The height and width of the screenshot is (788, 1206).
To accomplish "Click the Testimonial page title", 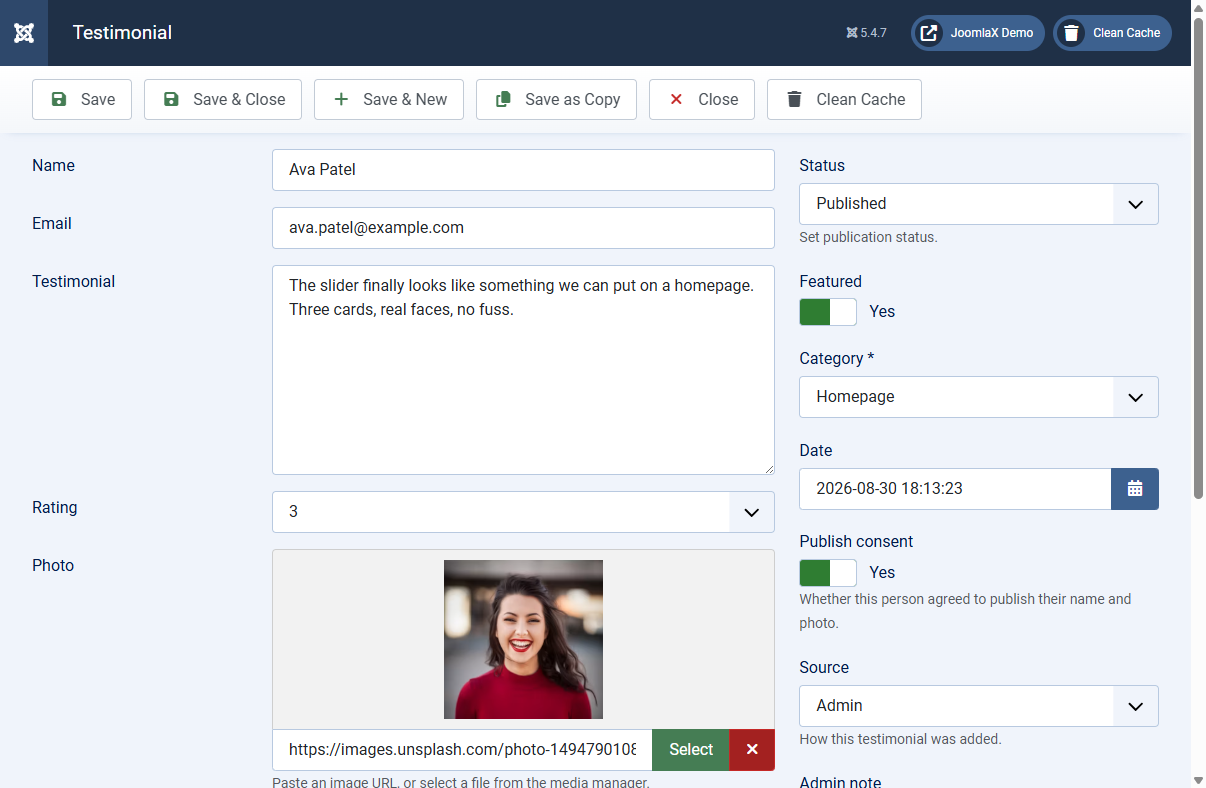I will 122,33.
